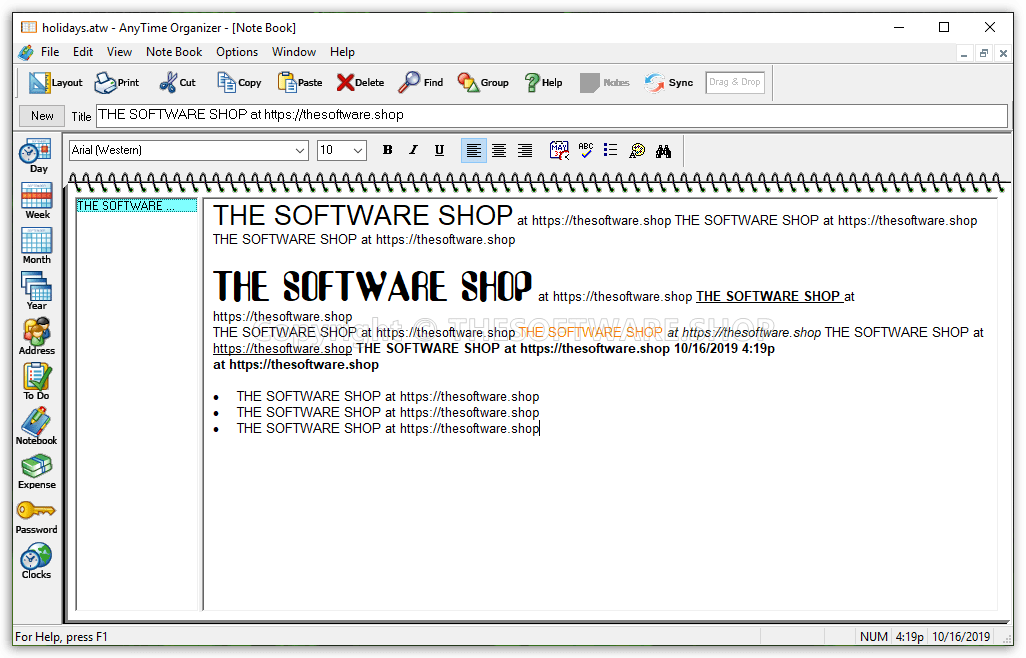Open the Help menu in menu bar
The image size is (1026, 658).
pyautogui.click(x=342, y=52)
